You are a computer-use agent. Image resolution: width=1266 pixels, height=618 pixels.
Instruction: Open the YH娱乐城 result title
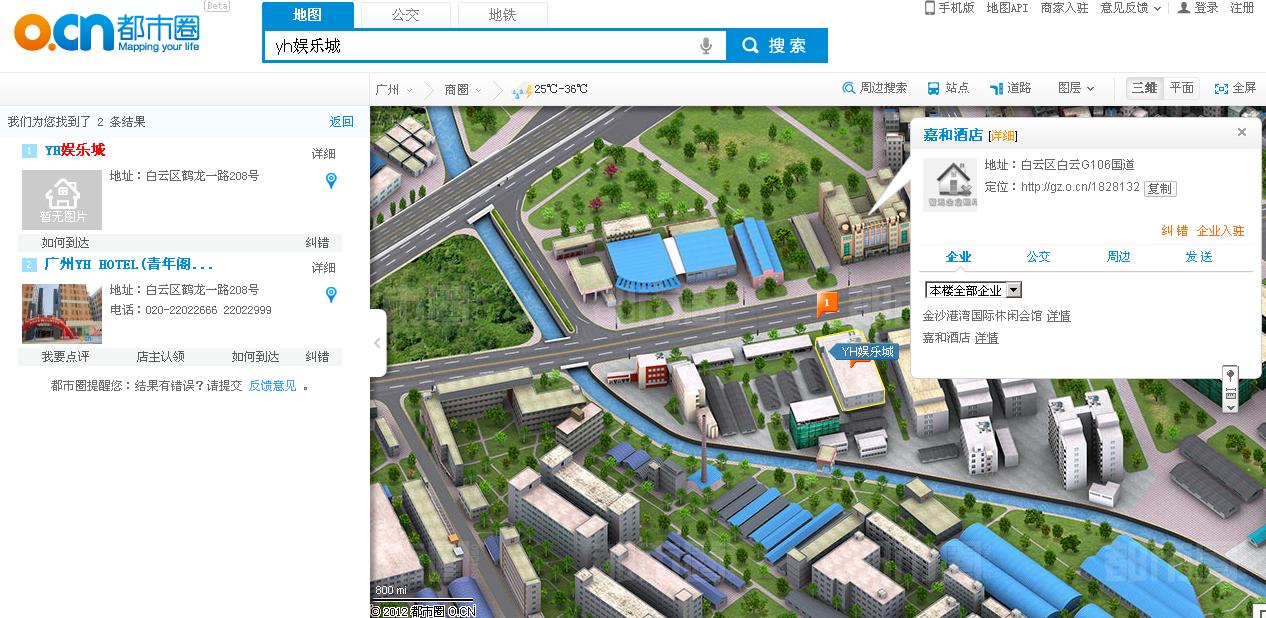coord(75,150)
